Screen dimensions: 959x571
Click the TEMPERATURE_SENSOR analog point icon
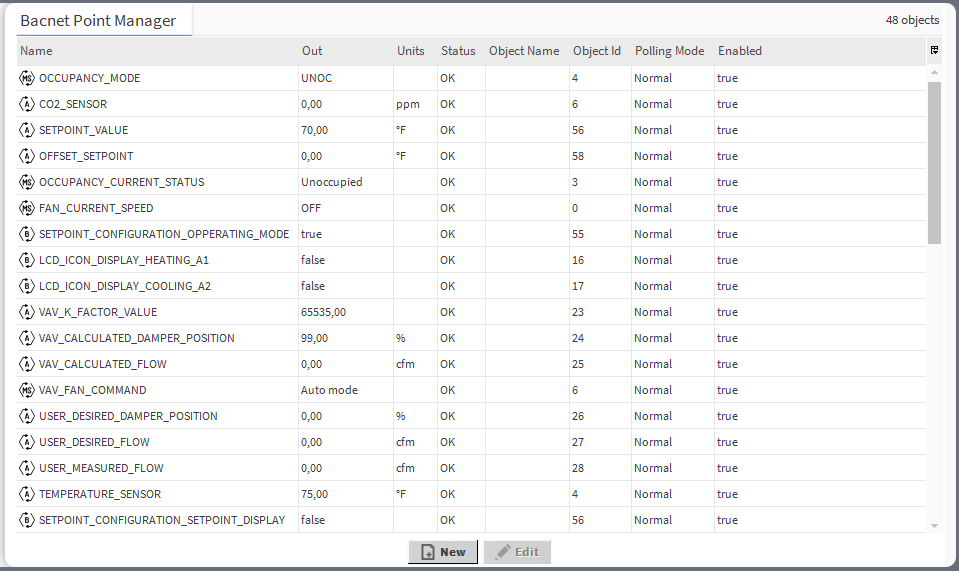tap(27, 494)
